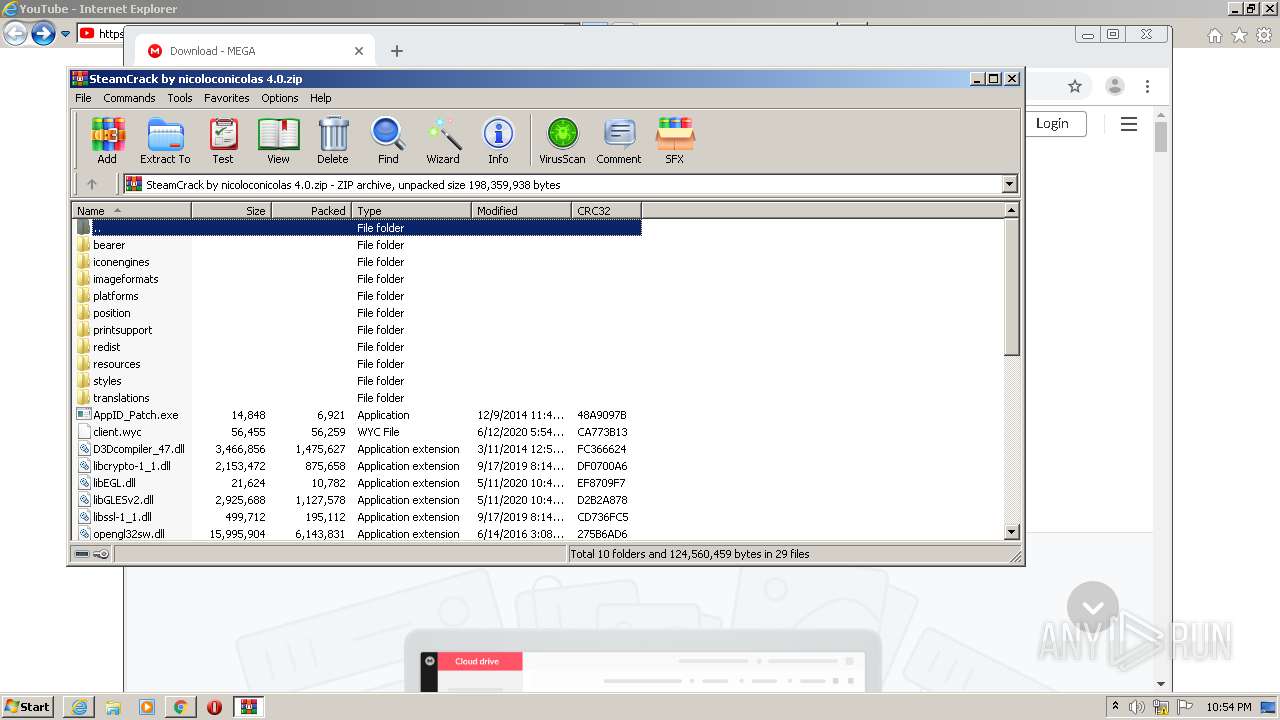Click the file list scroll up arrow
This screenshot has width=1280, height=720.
tap(1011, 210)
